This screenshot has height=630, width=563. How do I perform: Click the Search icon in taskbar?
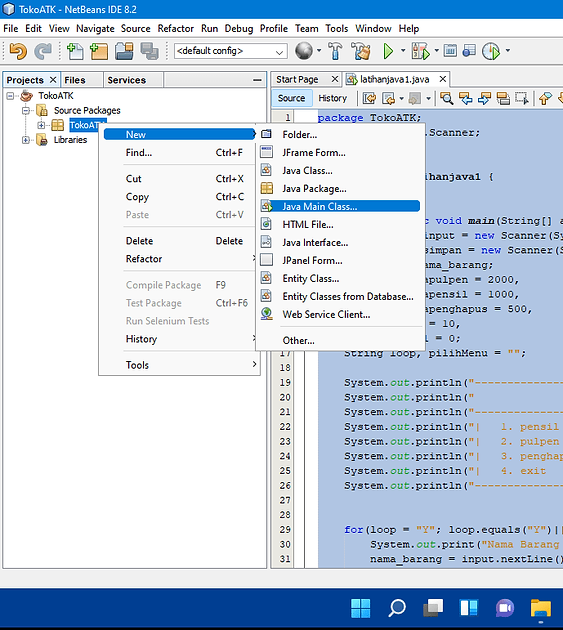[x=397, y=608]
